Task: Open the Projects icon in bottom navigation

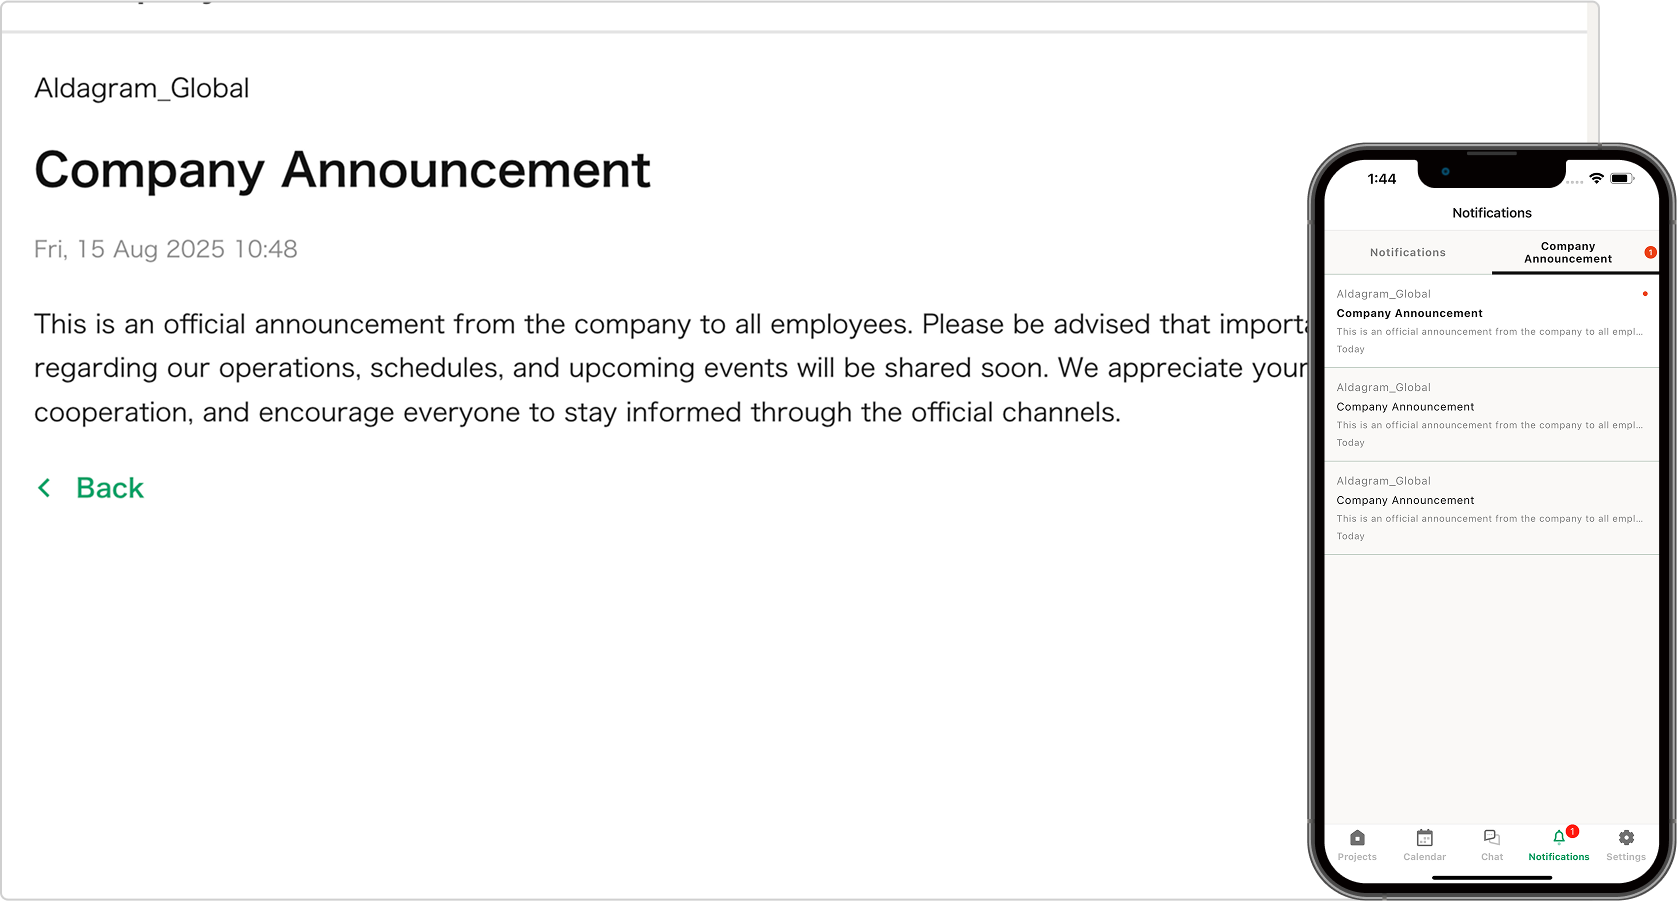Action: point(1357,838)
